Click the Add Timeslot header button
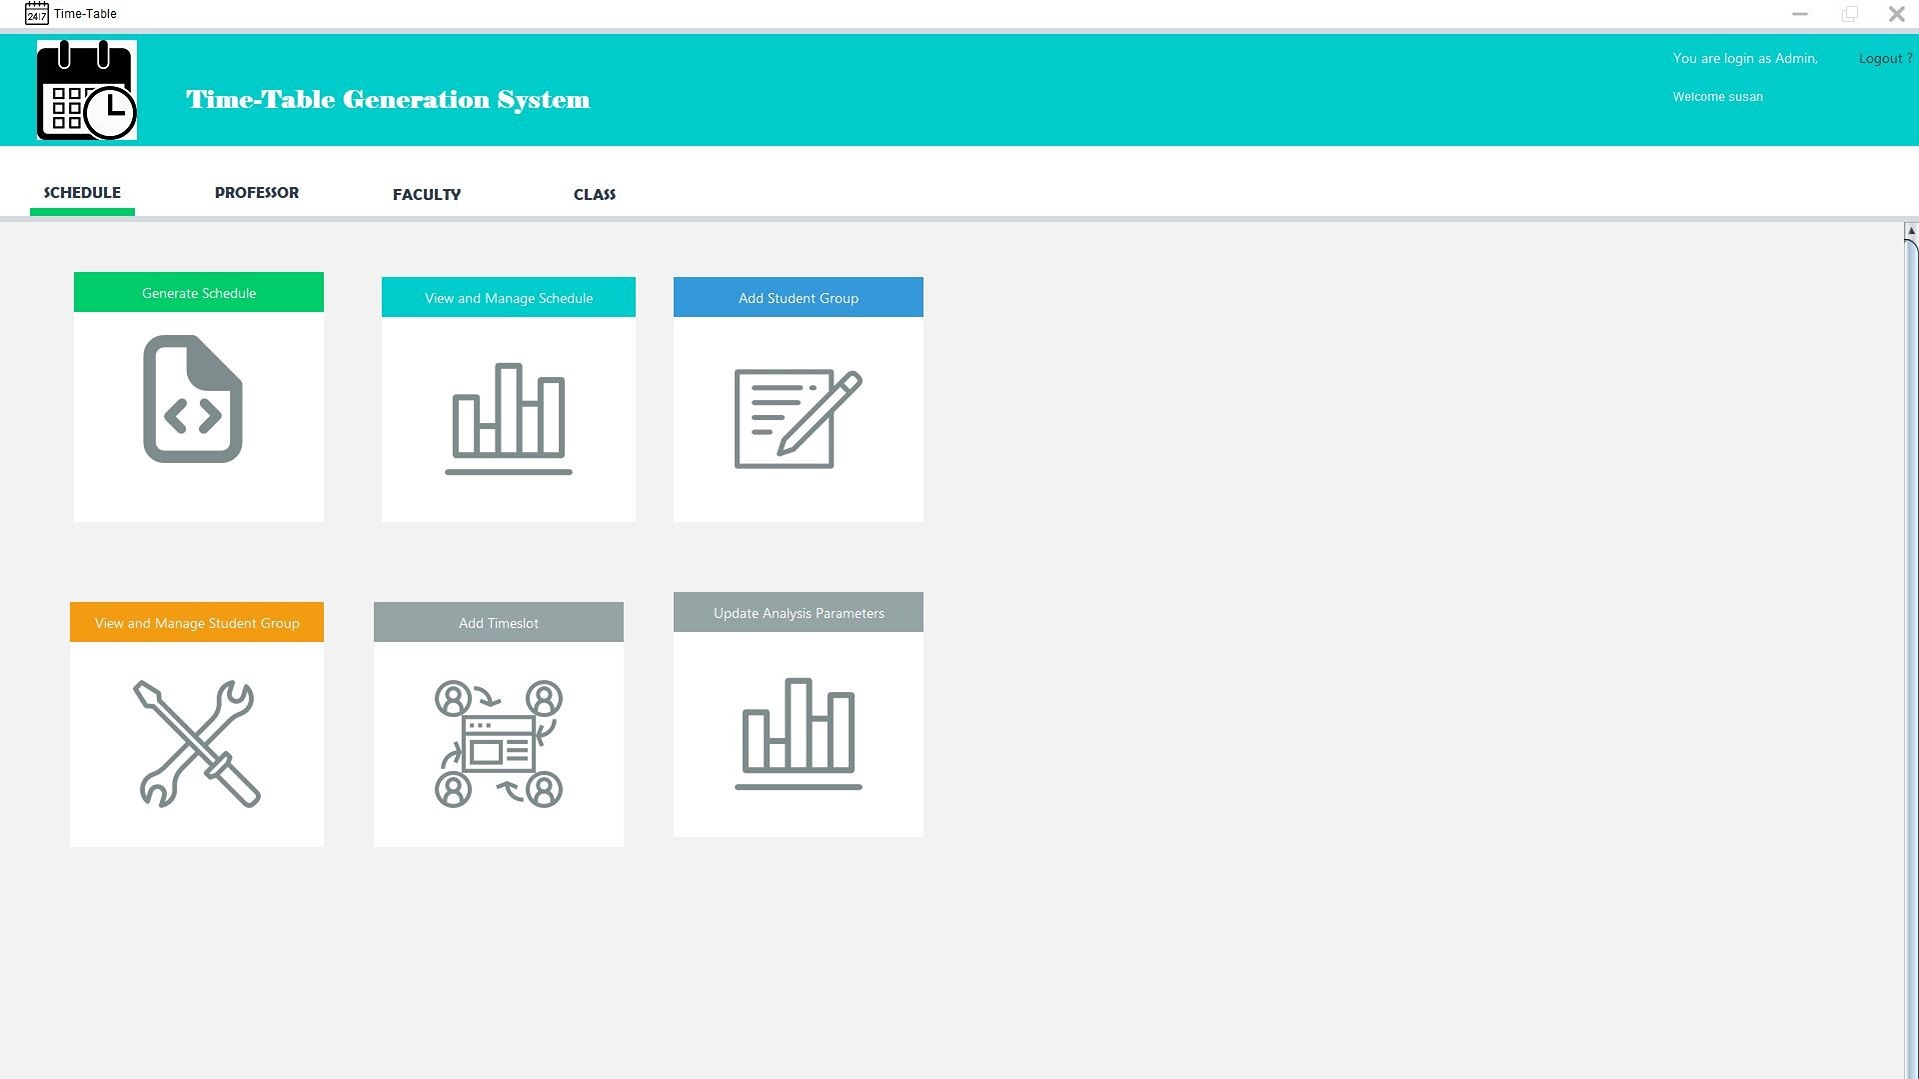This screenshot has height=1079, width=1919. pos(498,623)
